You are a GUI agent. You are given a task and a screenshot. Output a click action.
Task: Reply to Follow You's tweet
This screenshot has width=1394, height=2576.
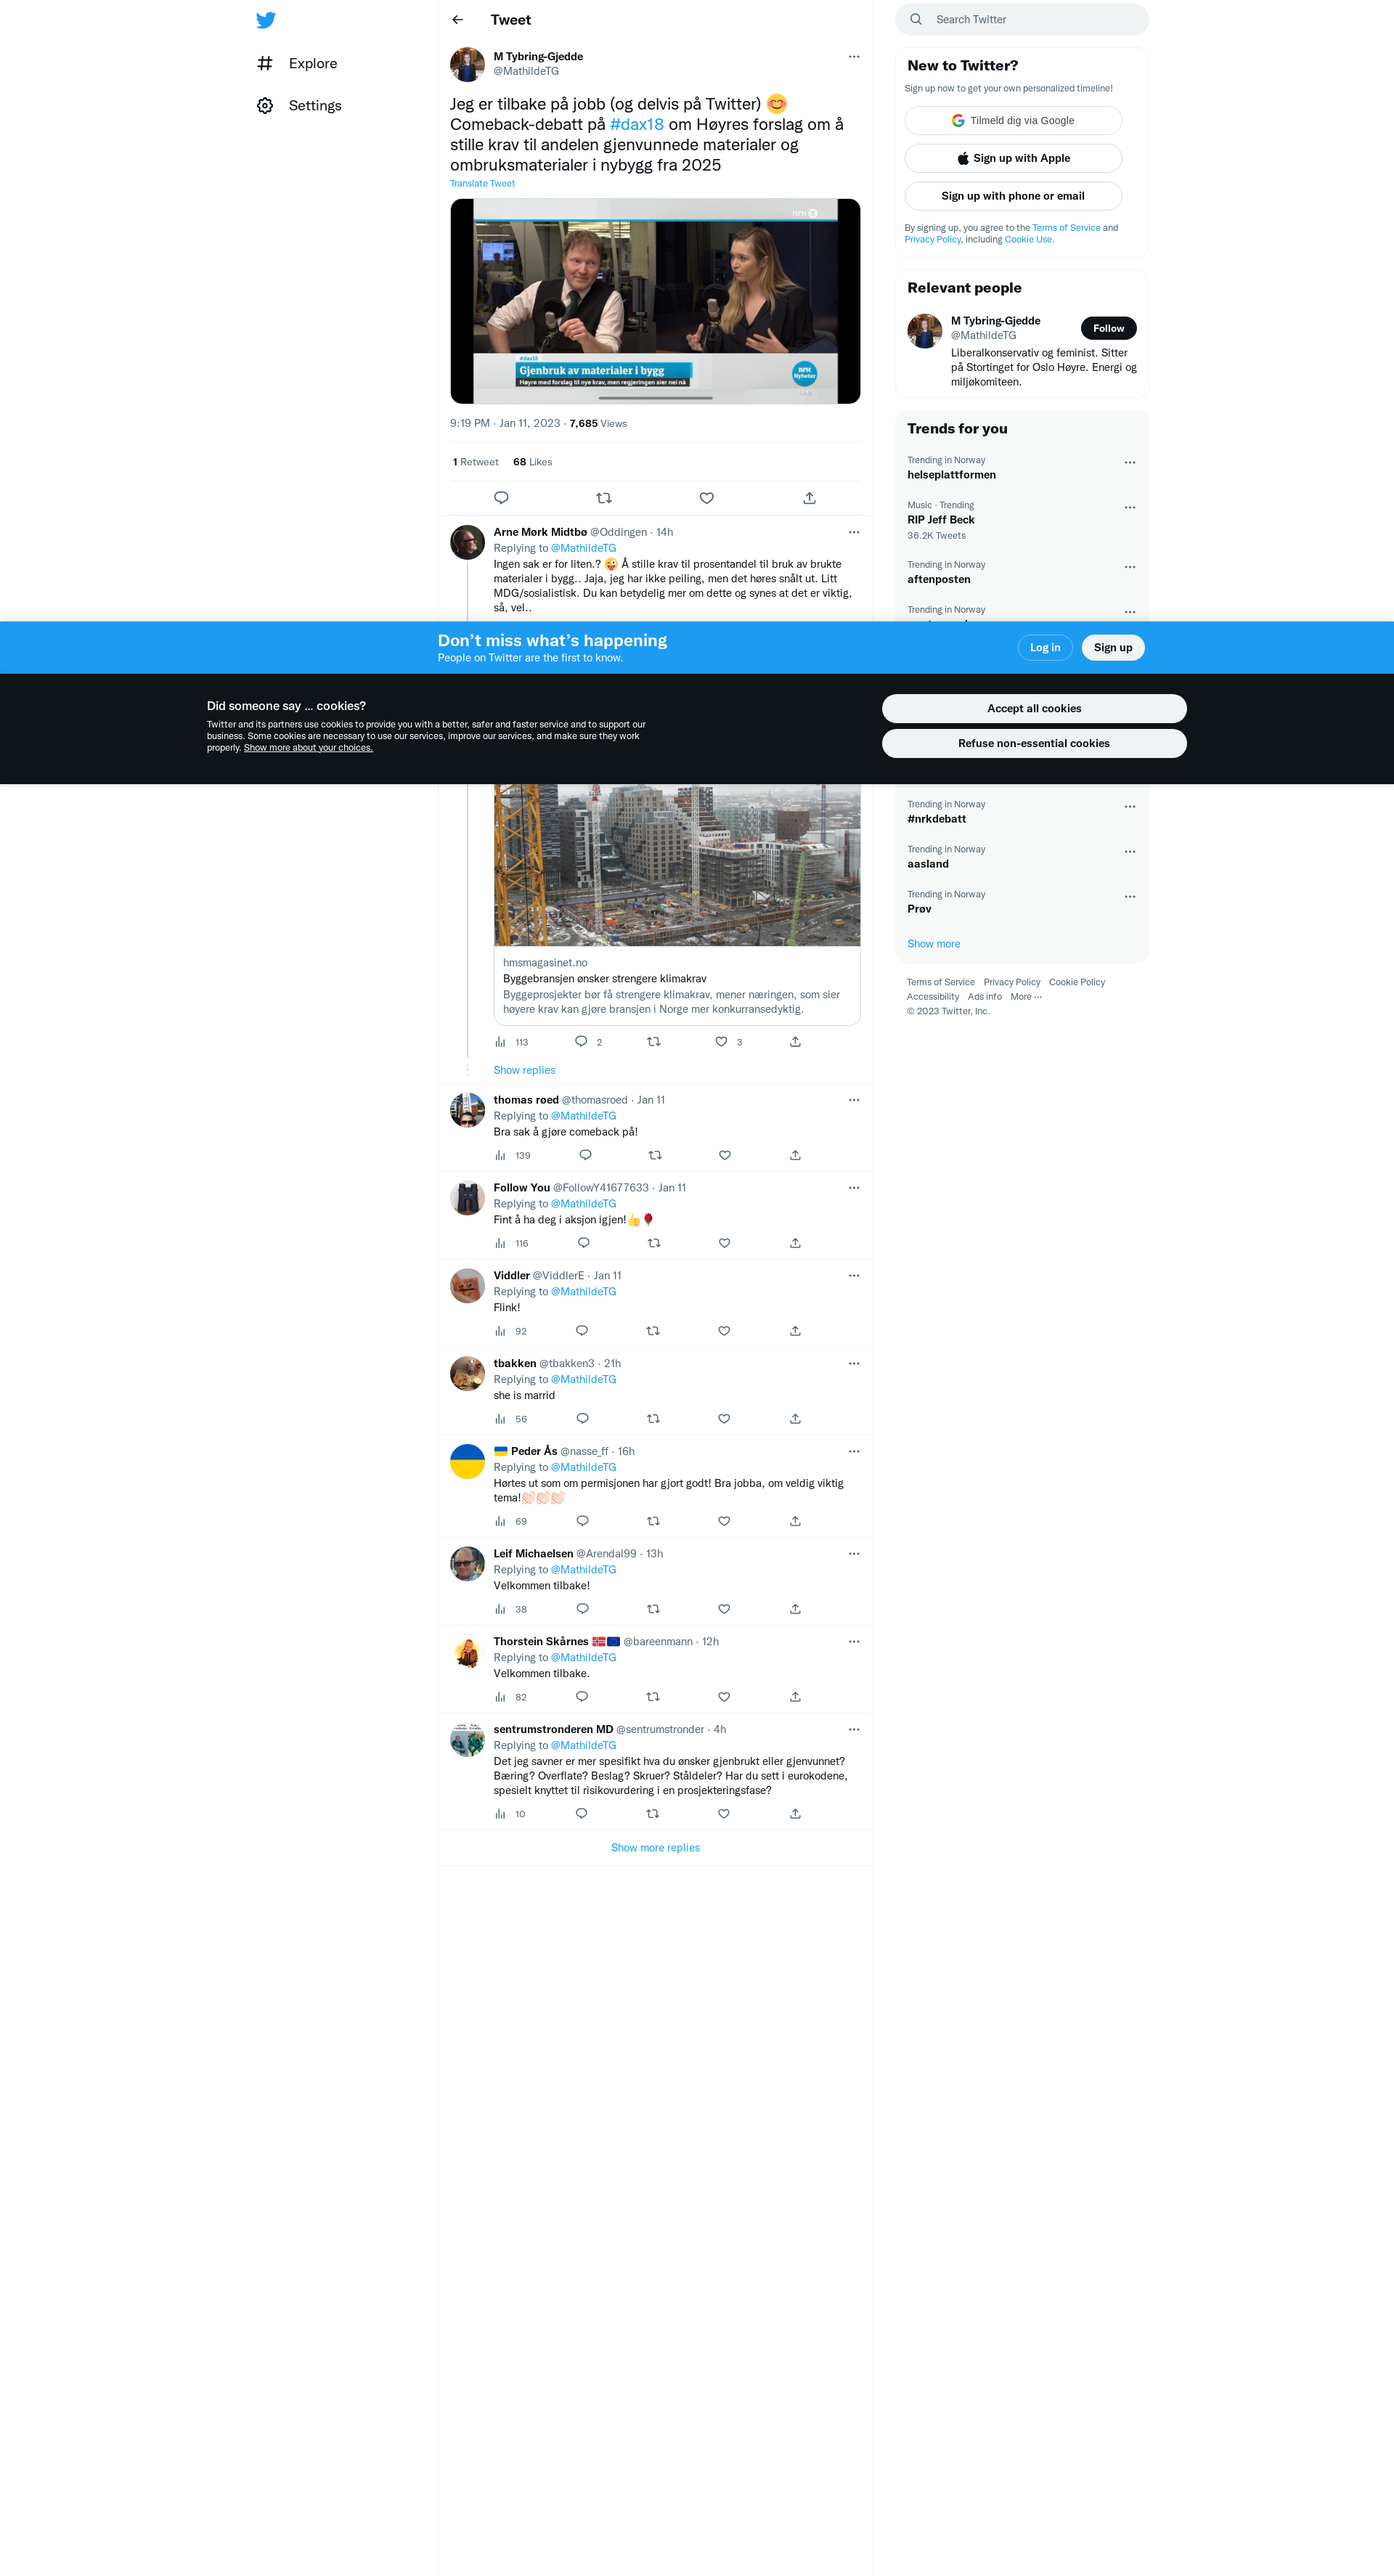pyautogui.click(x=583, y=1243)
